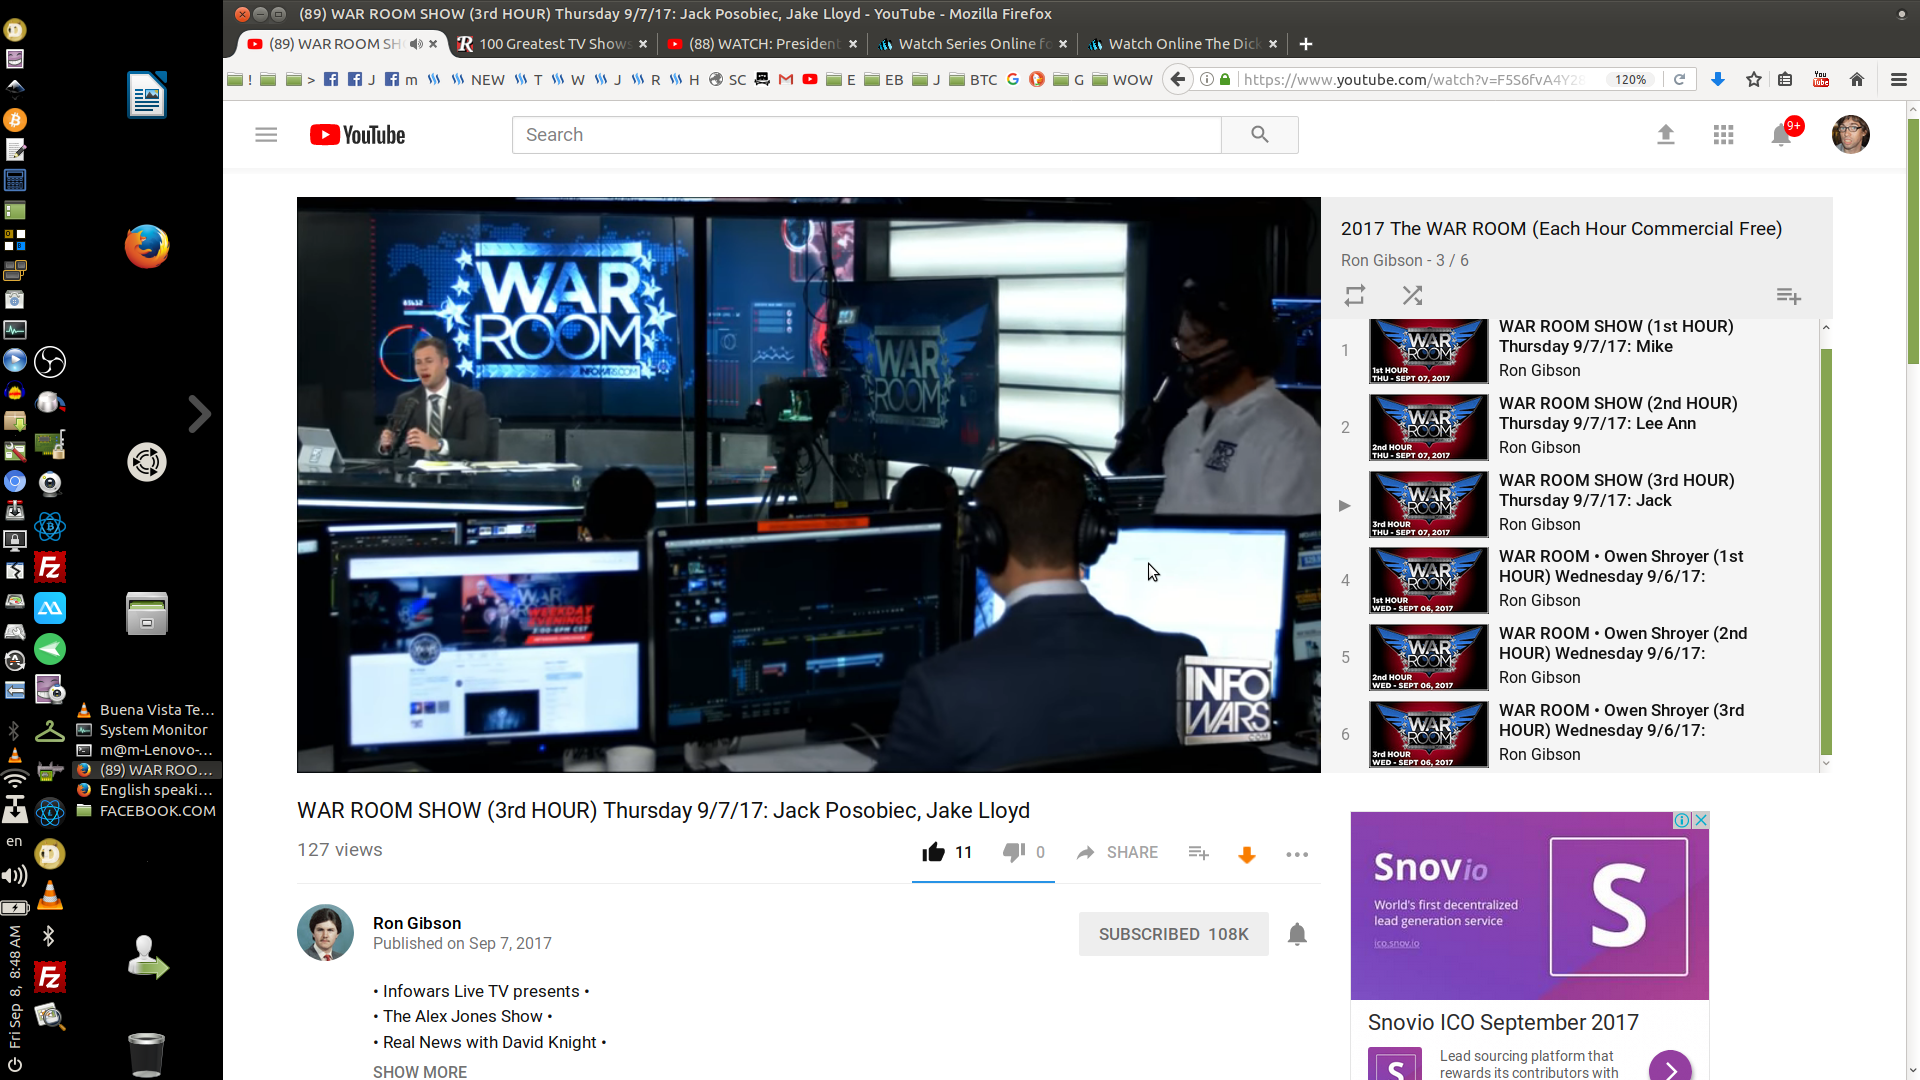Open the Firefox downloads arrow
The width and height of the screenshot is (1920, 1080).
[x=1718, y=79]
